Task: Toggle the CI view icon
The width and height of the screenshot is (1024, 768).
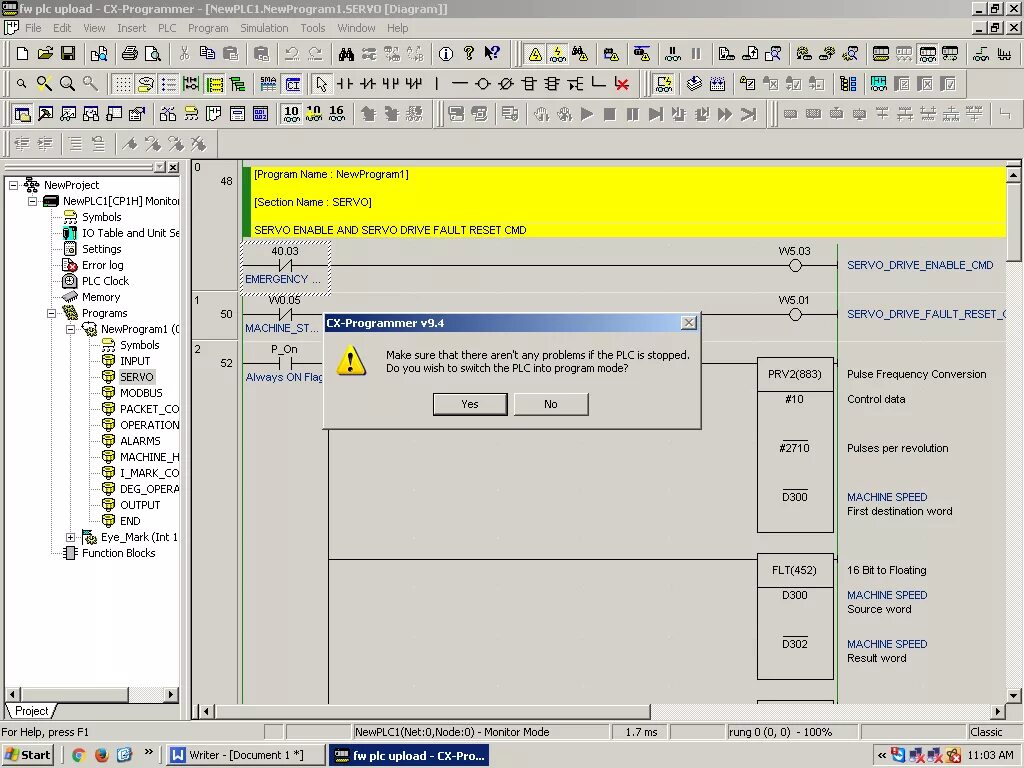Action: (293, 84)
